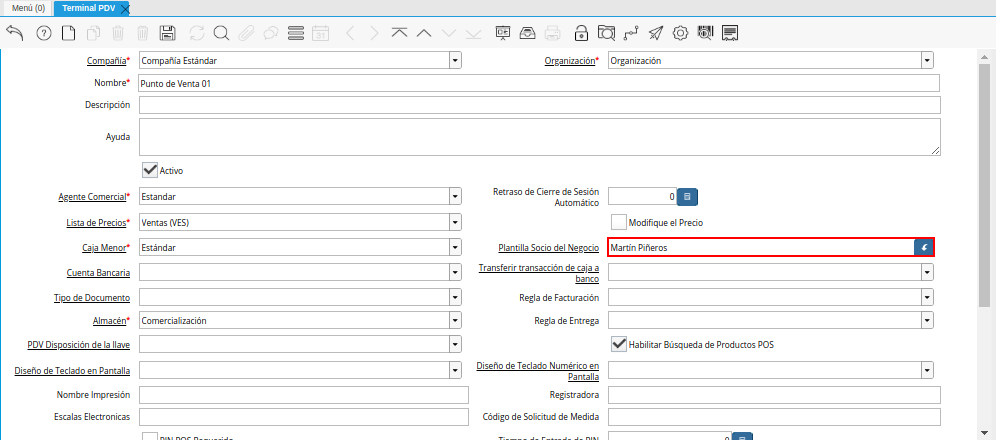The width and height of the screenshot is (996, 440).
Task: Click the padlock record lock icon
Action: pos(579,33)
